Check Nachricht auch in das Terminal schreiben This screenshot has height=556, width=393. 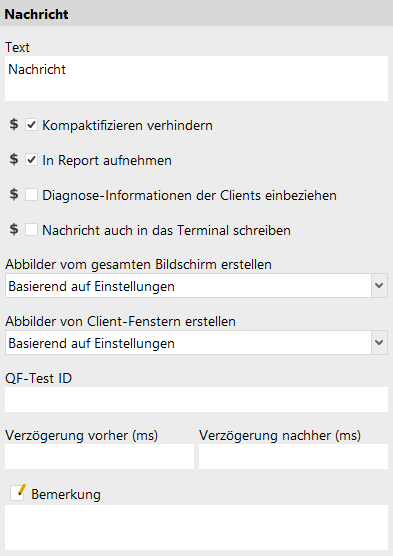click(32, 230)
